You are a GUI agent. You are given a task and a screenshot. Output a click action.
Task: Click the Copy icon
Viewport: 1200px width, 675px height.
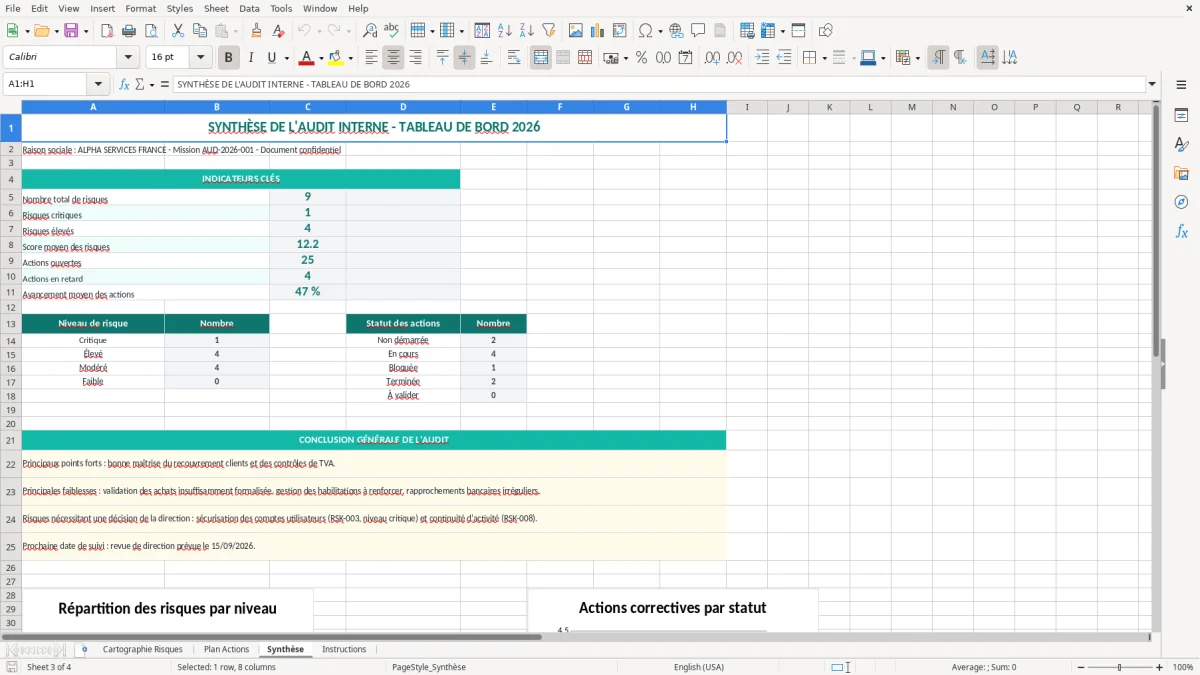[x=200, y=31]
